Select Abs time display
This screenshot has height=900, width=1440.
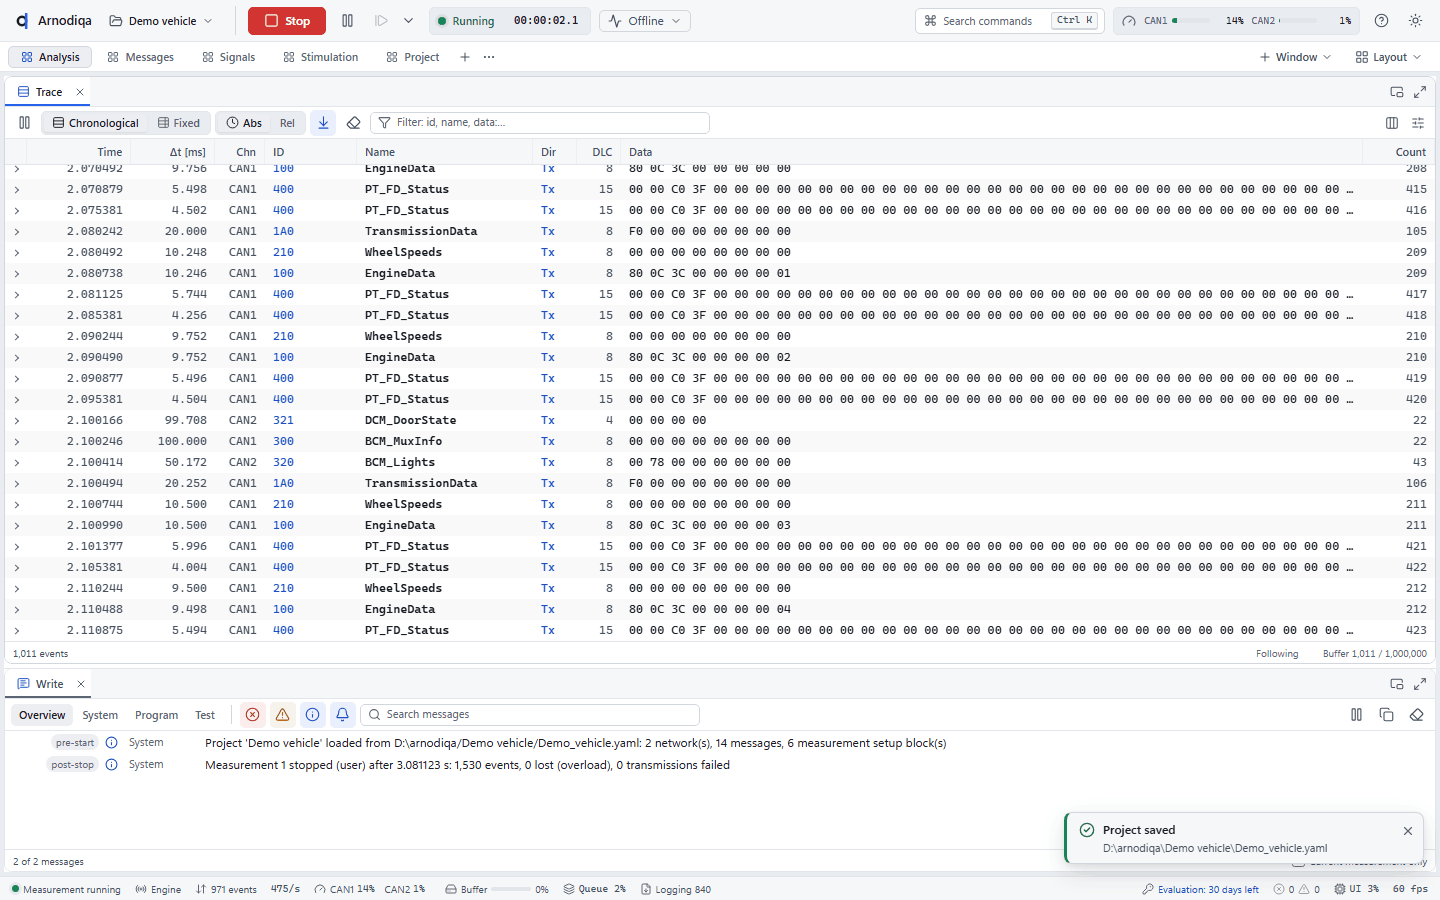[x=244, y=123]
